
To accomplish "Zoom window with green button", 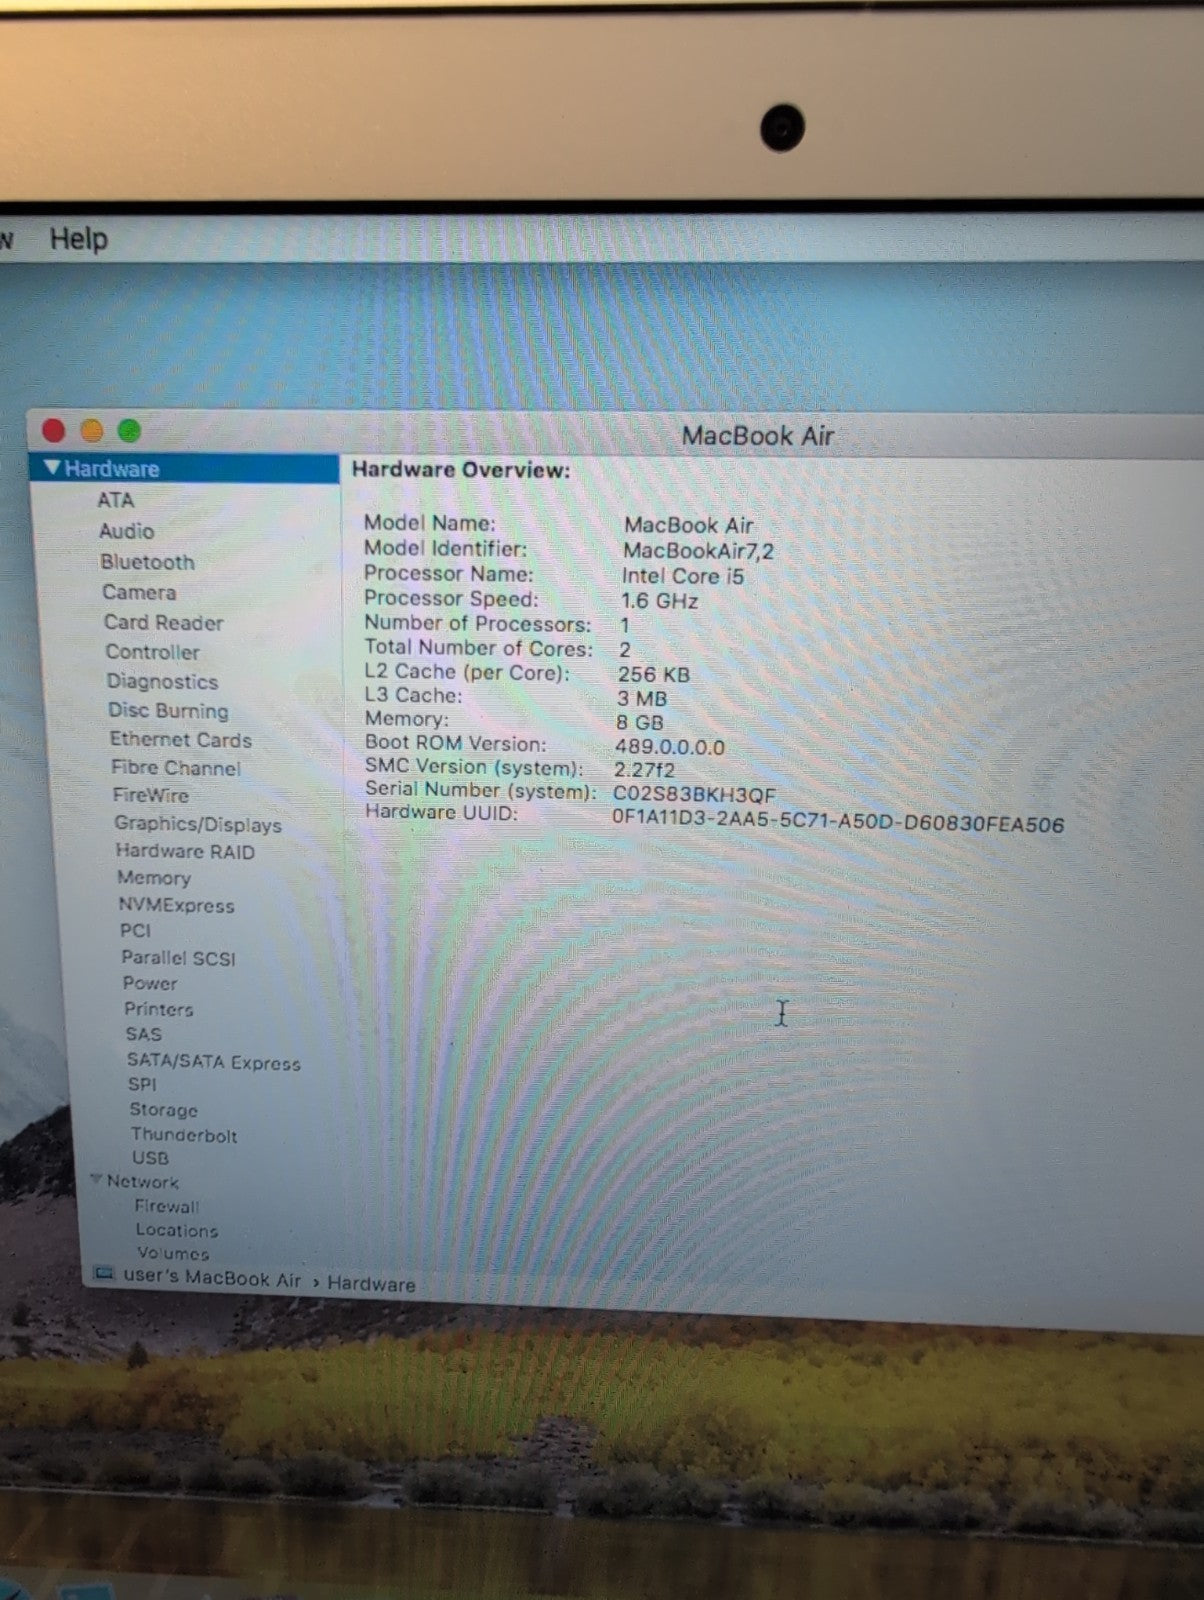I will pyautogui.click(x=129, y=431).
